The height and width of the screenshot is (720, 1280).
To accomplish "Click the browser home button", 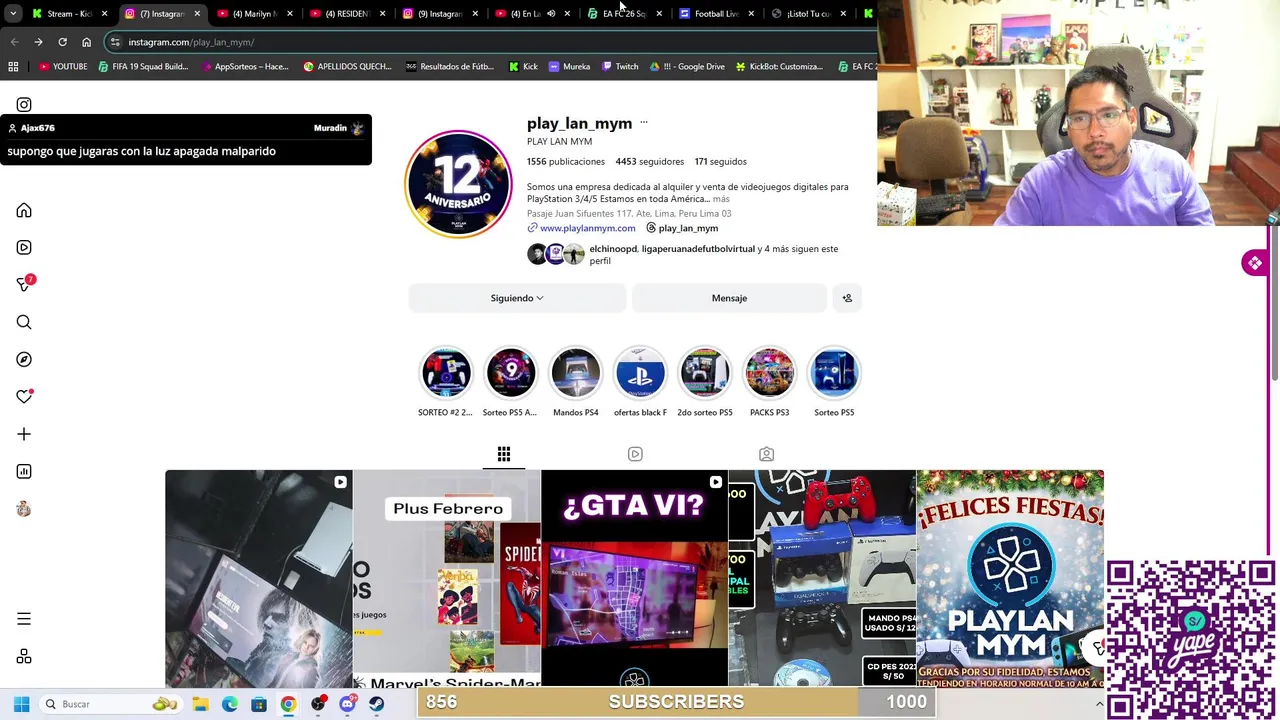I will 86,42.
